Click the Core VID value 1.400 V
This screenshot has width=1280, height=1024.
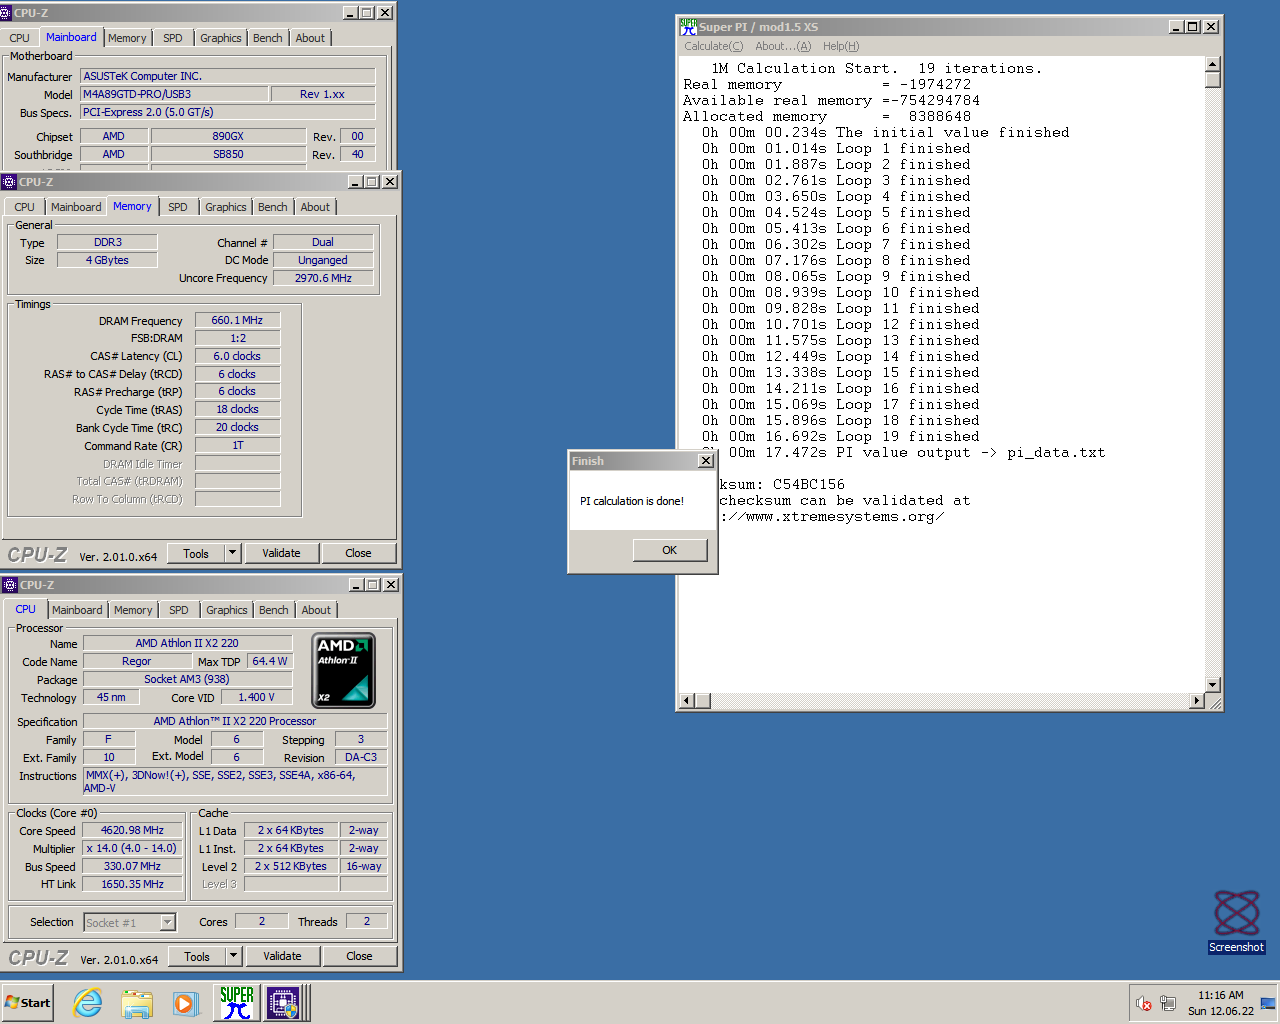pos(257,697)
